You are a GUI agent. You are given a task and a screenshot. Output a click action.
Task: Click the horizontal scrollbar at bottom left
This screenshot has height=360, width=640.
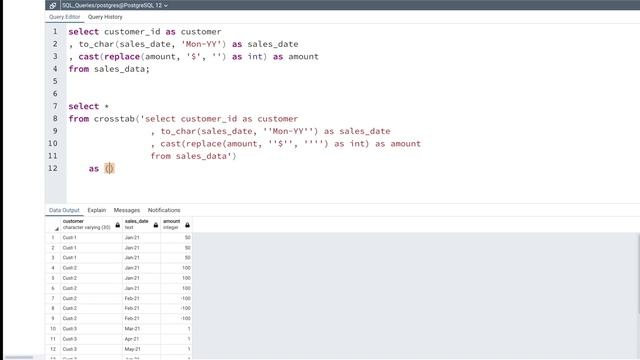19,358
